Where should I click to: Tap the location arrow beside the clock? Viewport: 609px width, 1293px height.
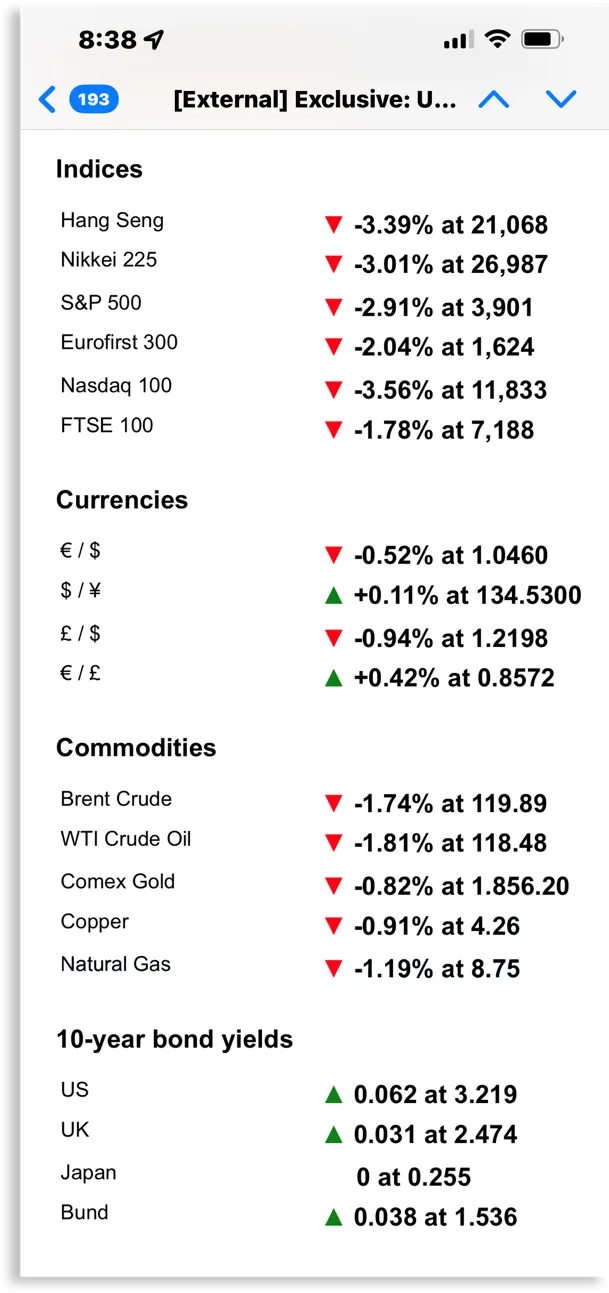pos(154,40)
